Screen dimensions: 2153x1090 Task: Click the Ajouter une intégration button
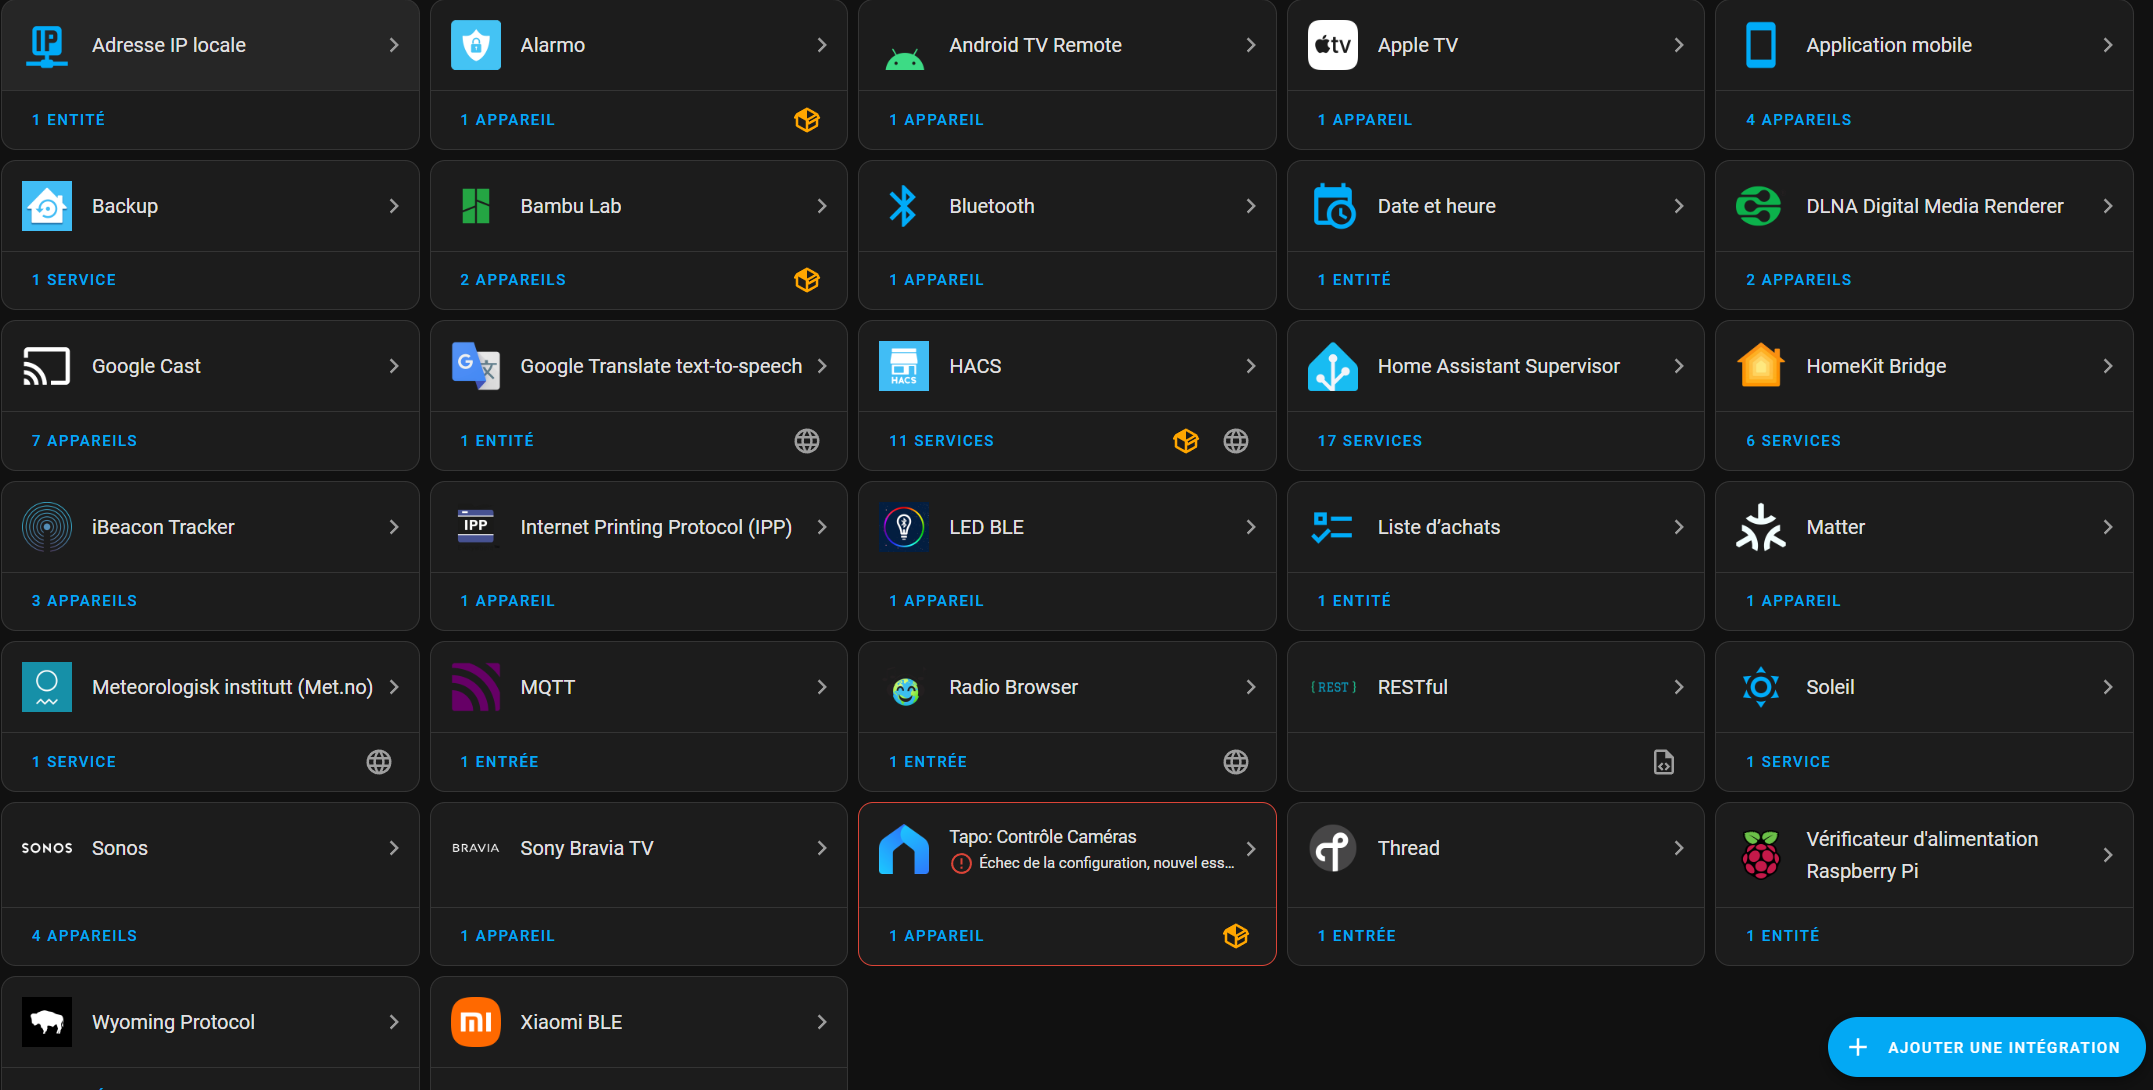(1986, 1047)
